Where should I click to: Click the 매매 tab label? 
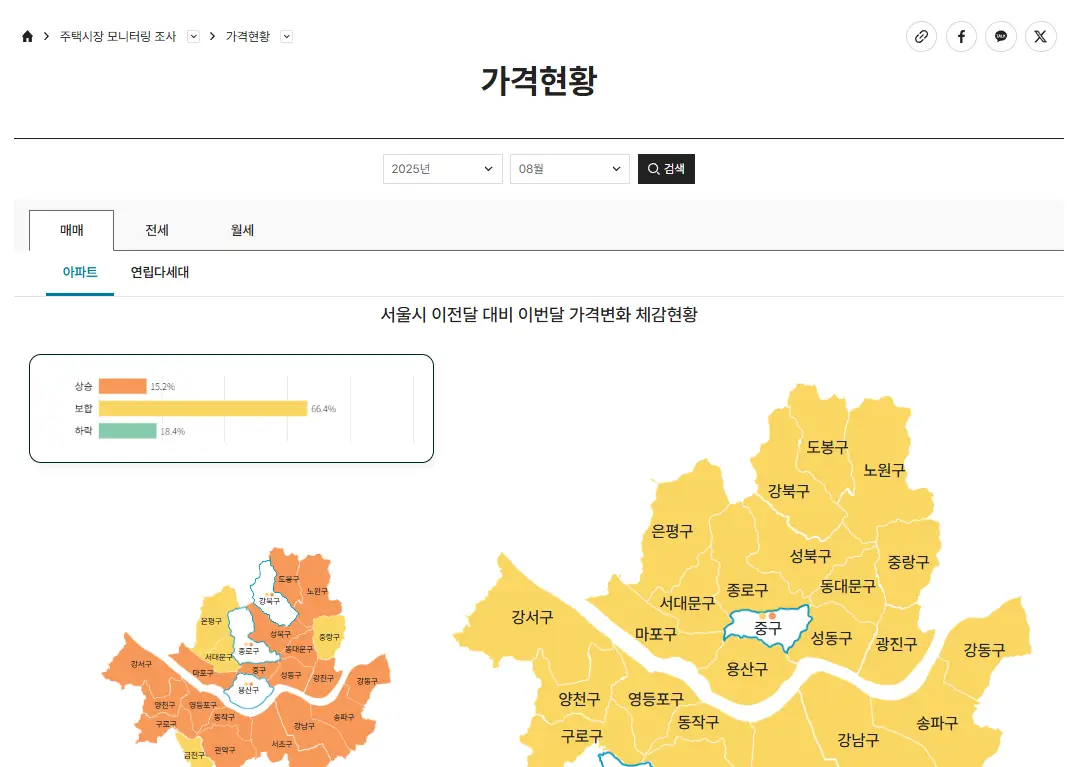tap(72, 229)
